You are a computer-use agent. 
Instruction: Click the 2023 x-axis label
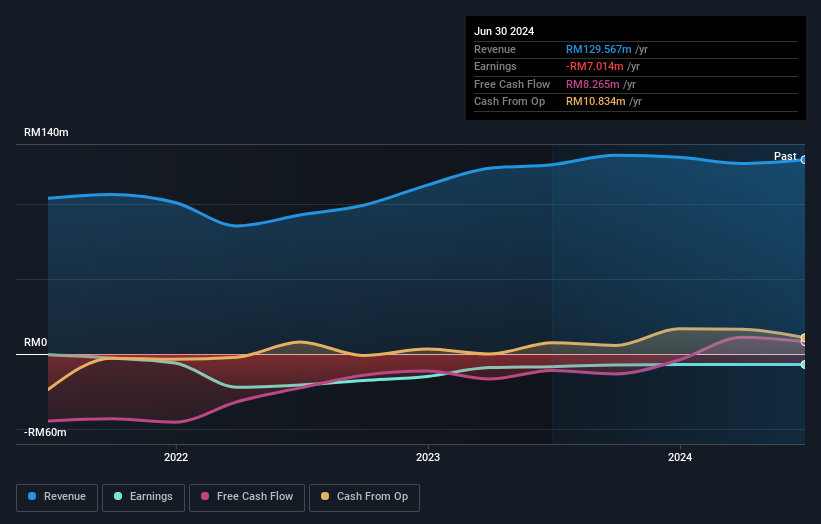tap(428, 457)
